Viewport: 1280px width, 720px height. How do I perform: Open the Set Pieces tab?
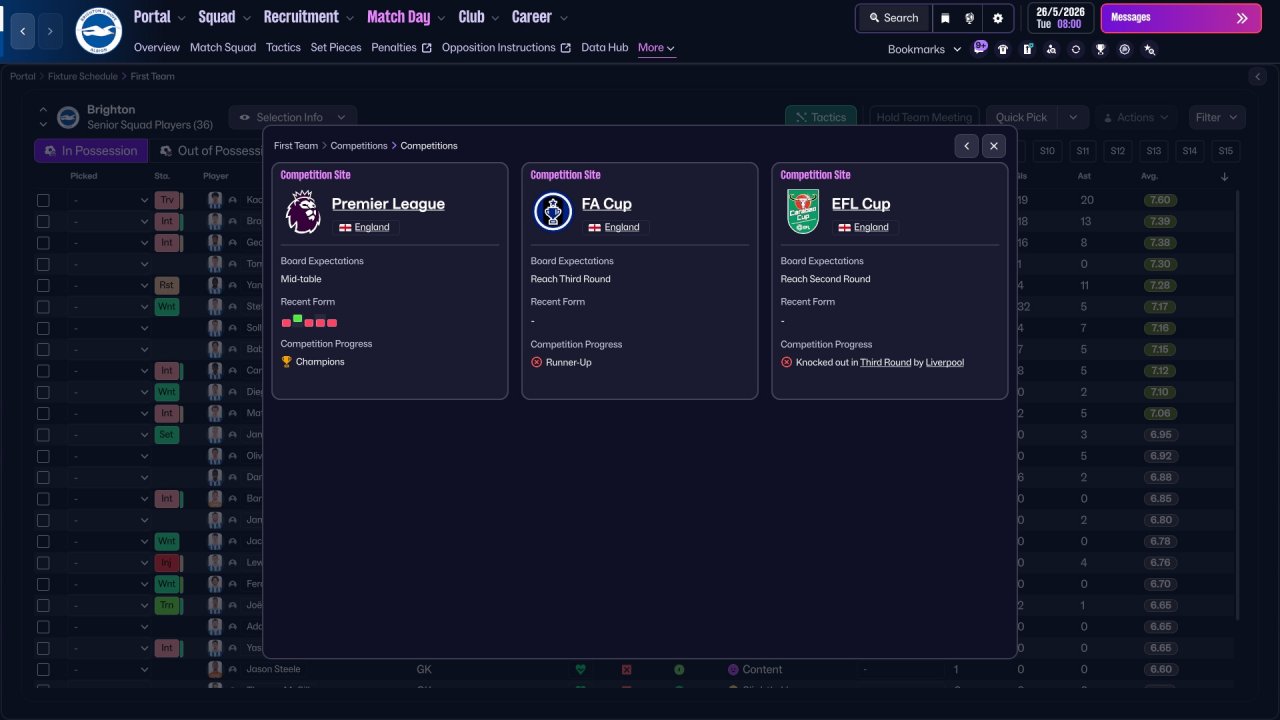pyautogui.click(x=336, y=47)
